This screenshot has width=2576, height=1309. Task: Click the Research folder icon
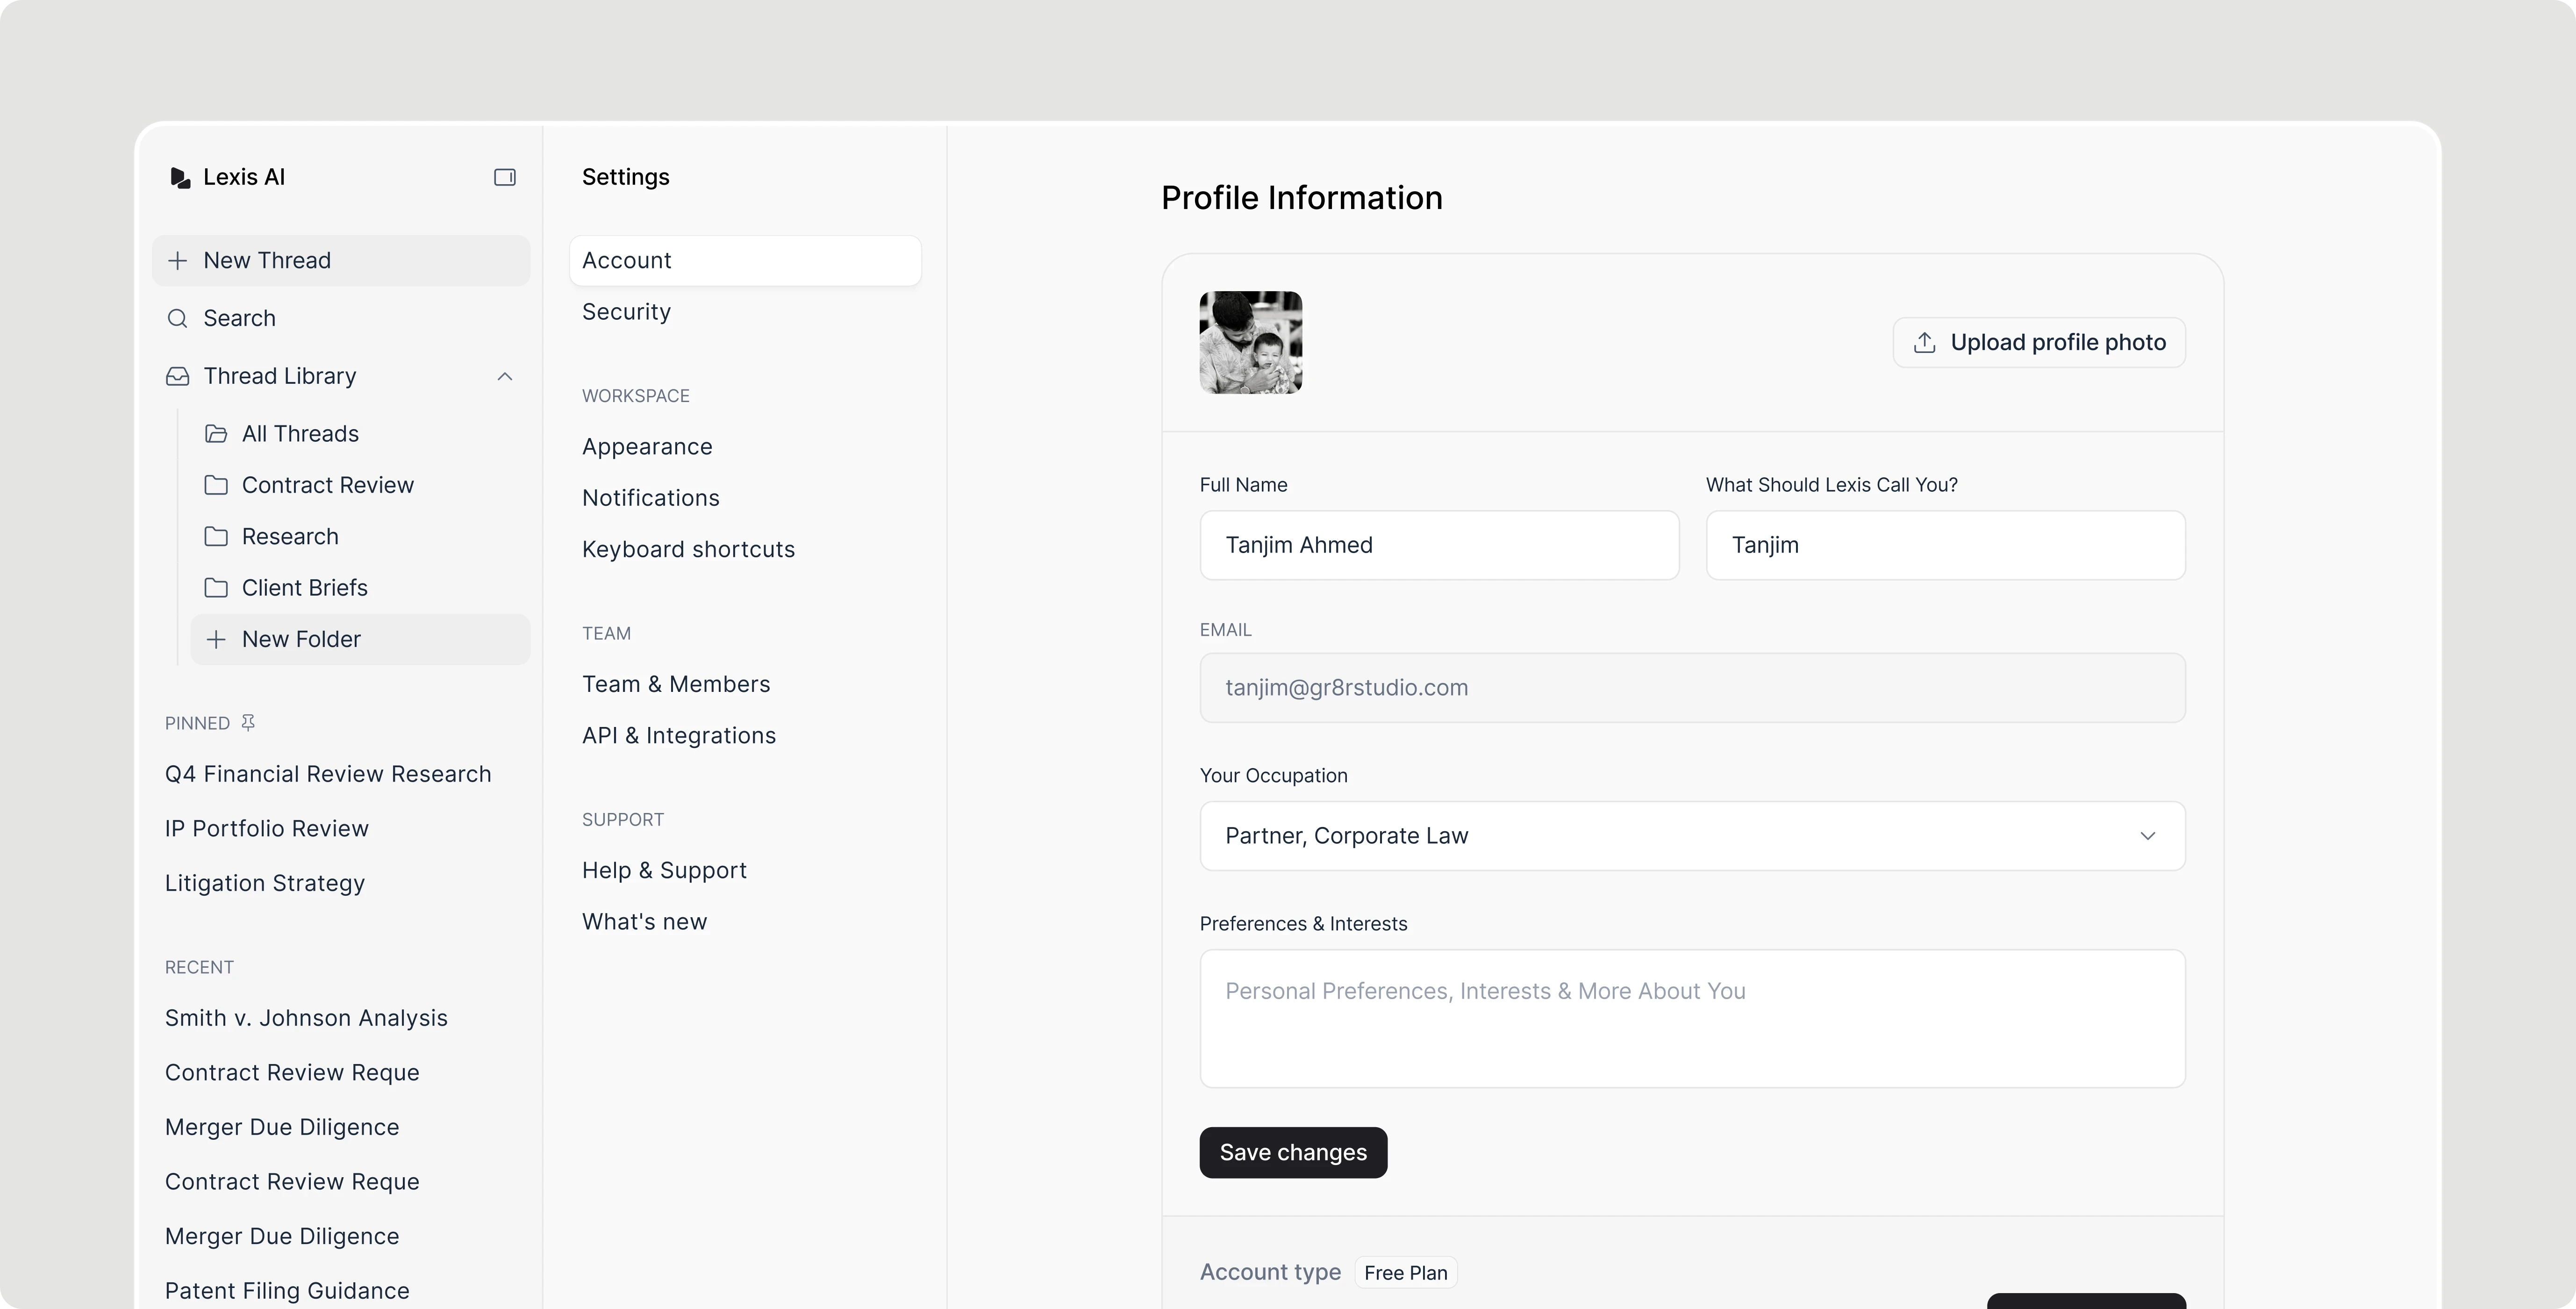216,537
